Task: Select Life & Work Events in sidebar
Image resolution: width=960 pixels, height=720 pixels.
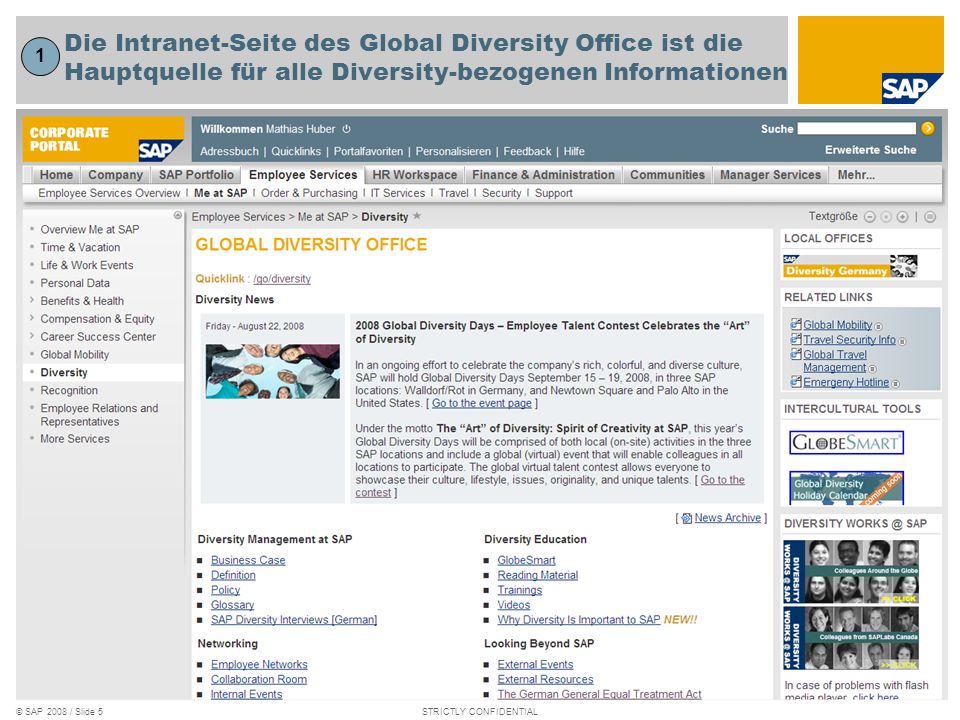Action: pos(86,265)
